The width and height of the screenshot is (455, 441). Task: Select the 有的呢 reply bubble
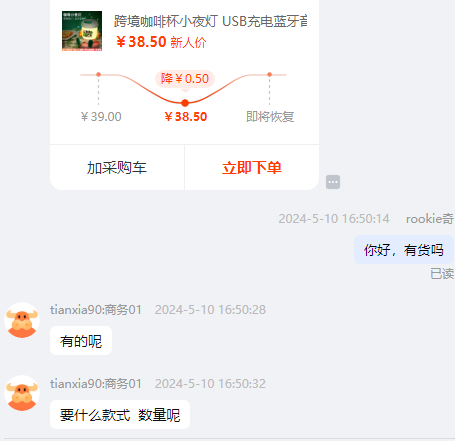pos(81,341)
